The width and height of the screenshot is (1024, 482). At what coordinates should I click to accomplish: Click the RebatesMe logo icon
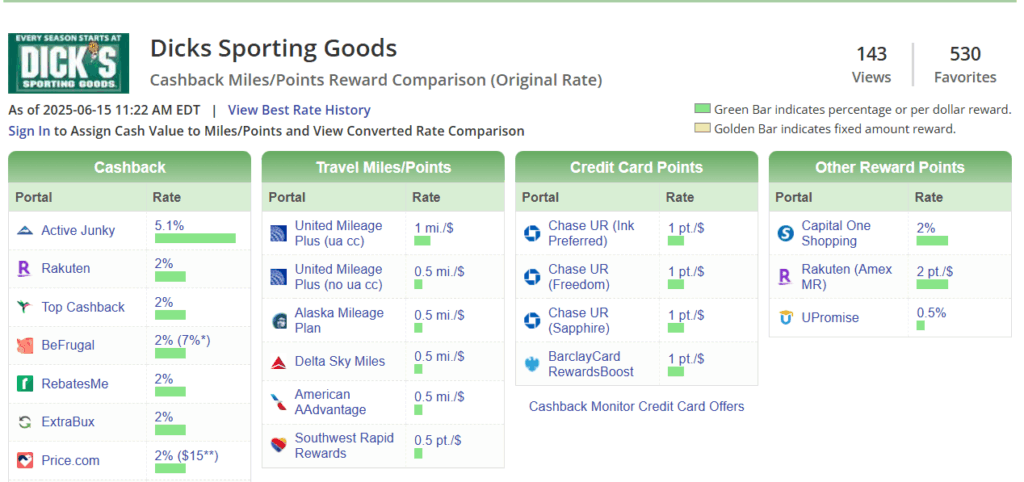click(x=26, y=384)
